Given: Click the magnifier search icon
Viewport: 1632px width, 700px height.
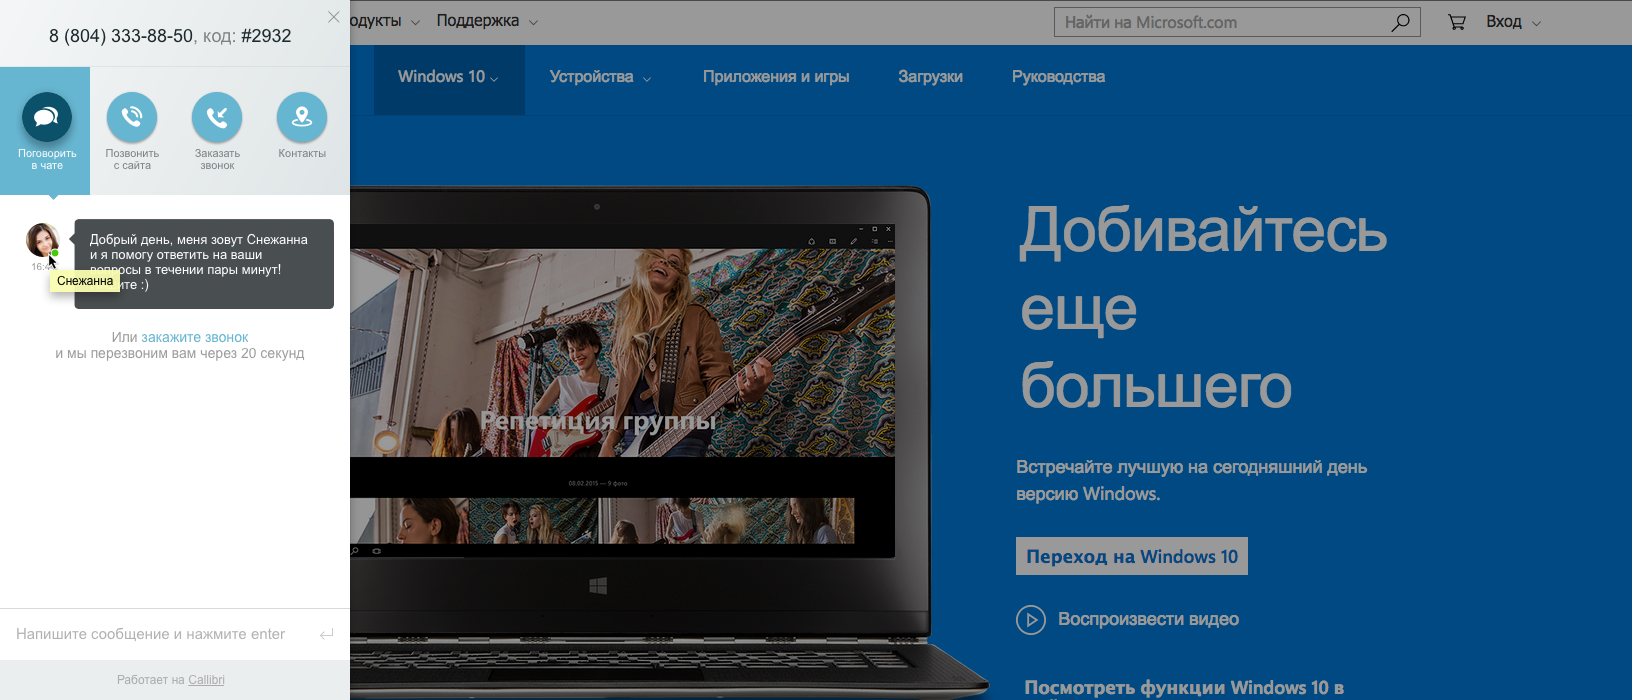Looking at the screenshot, I should [1400, 22].
